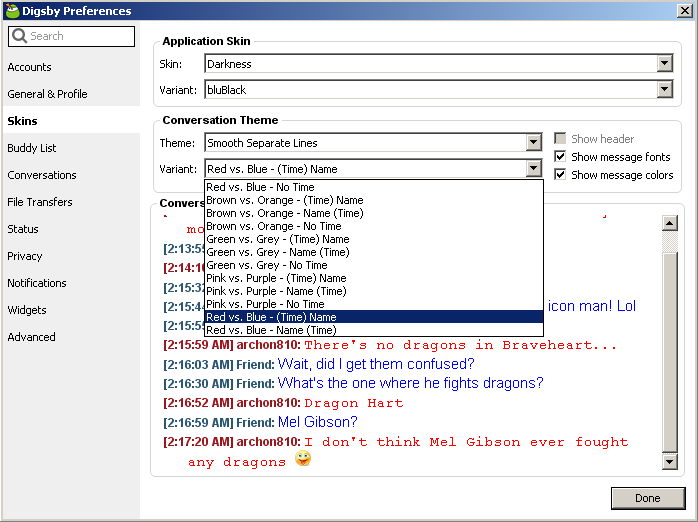Screen dimensions: 698x522
Task: Click message "Mel Gibson?"
Action: (x=317, y=421)
